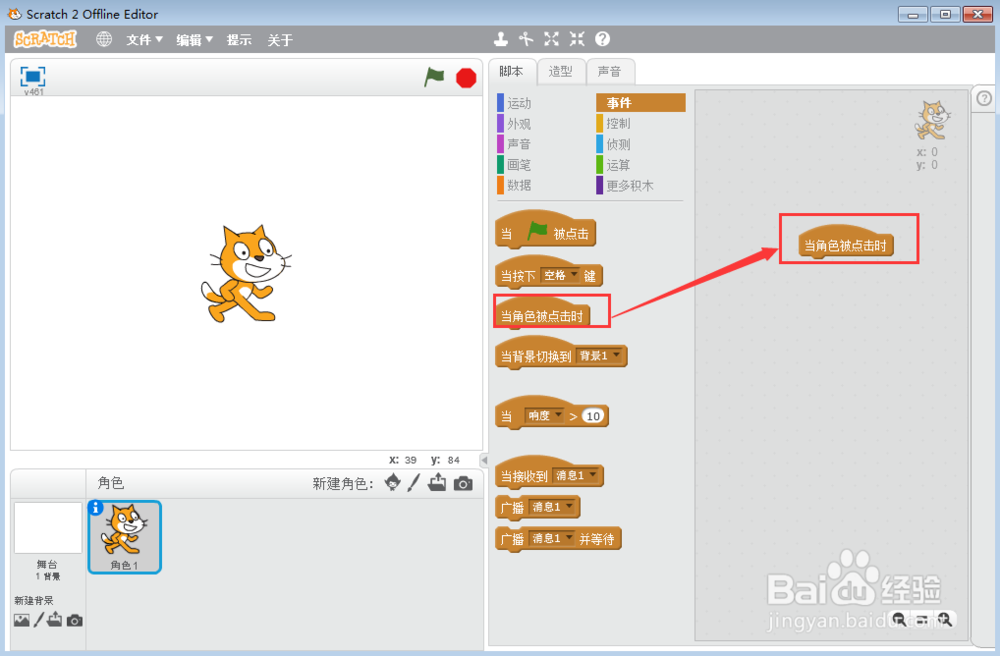
Task: Paint a new sprite
Action: pyautogui.click(x=414, y=483)
